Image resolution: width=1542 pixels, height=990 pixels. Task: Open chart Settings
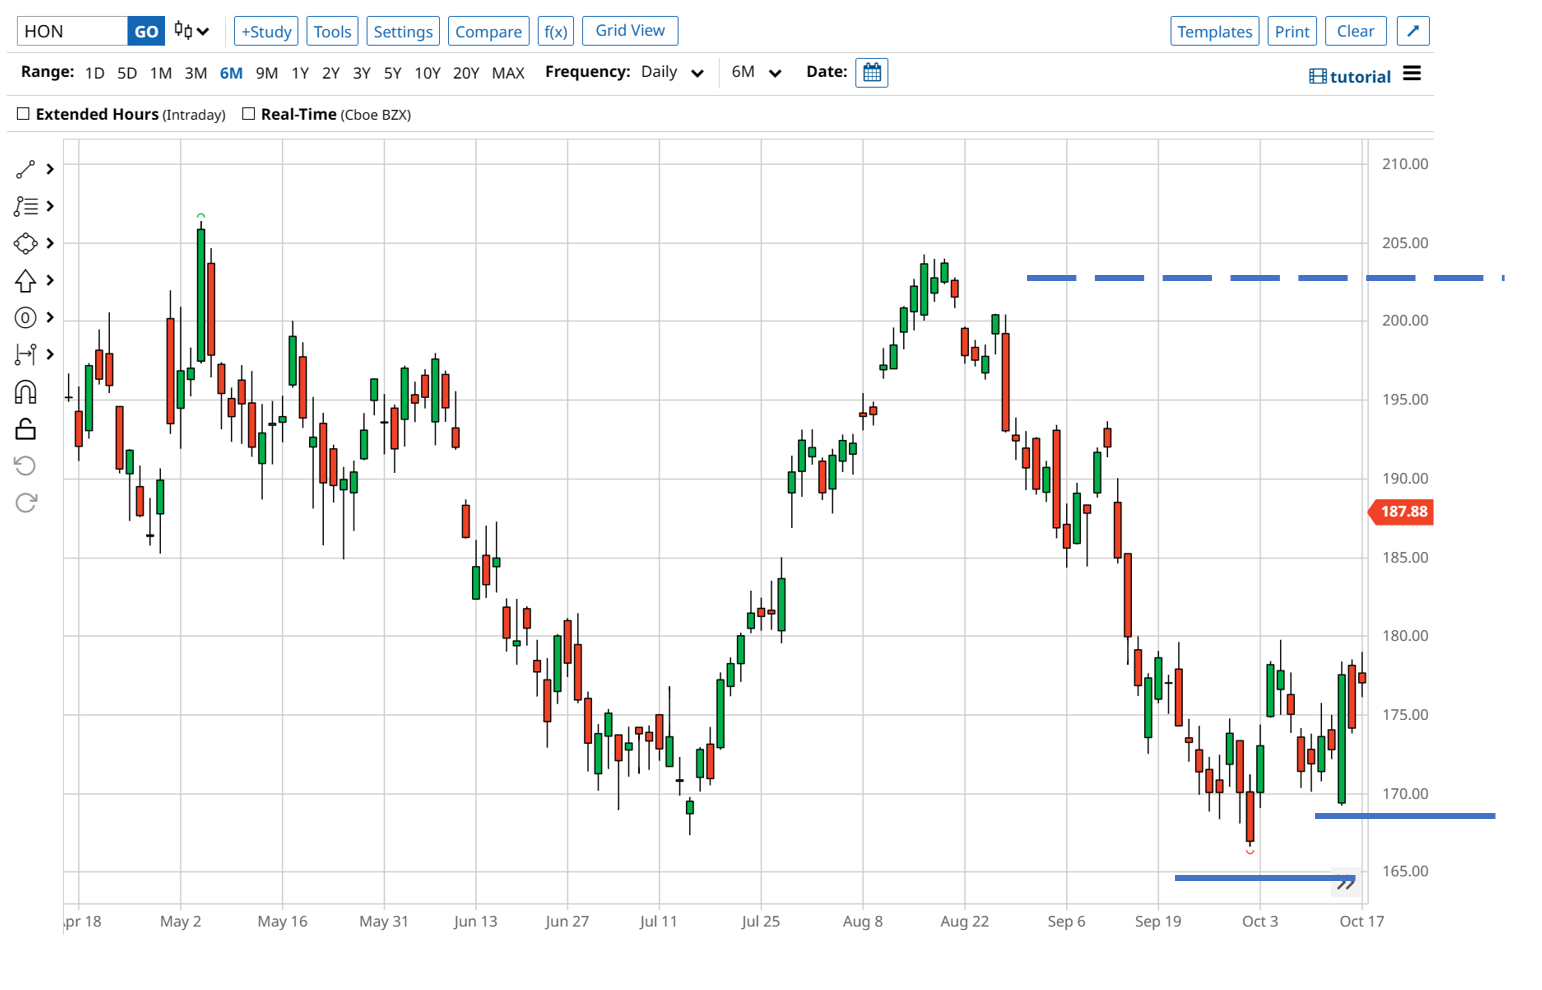403,31
